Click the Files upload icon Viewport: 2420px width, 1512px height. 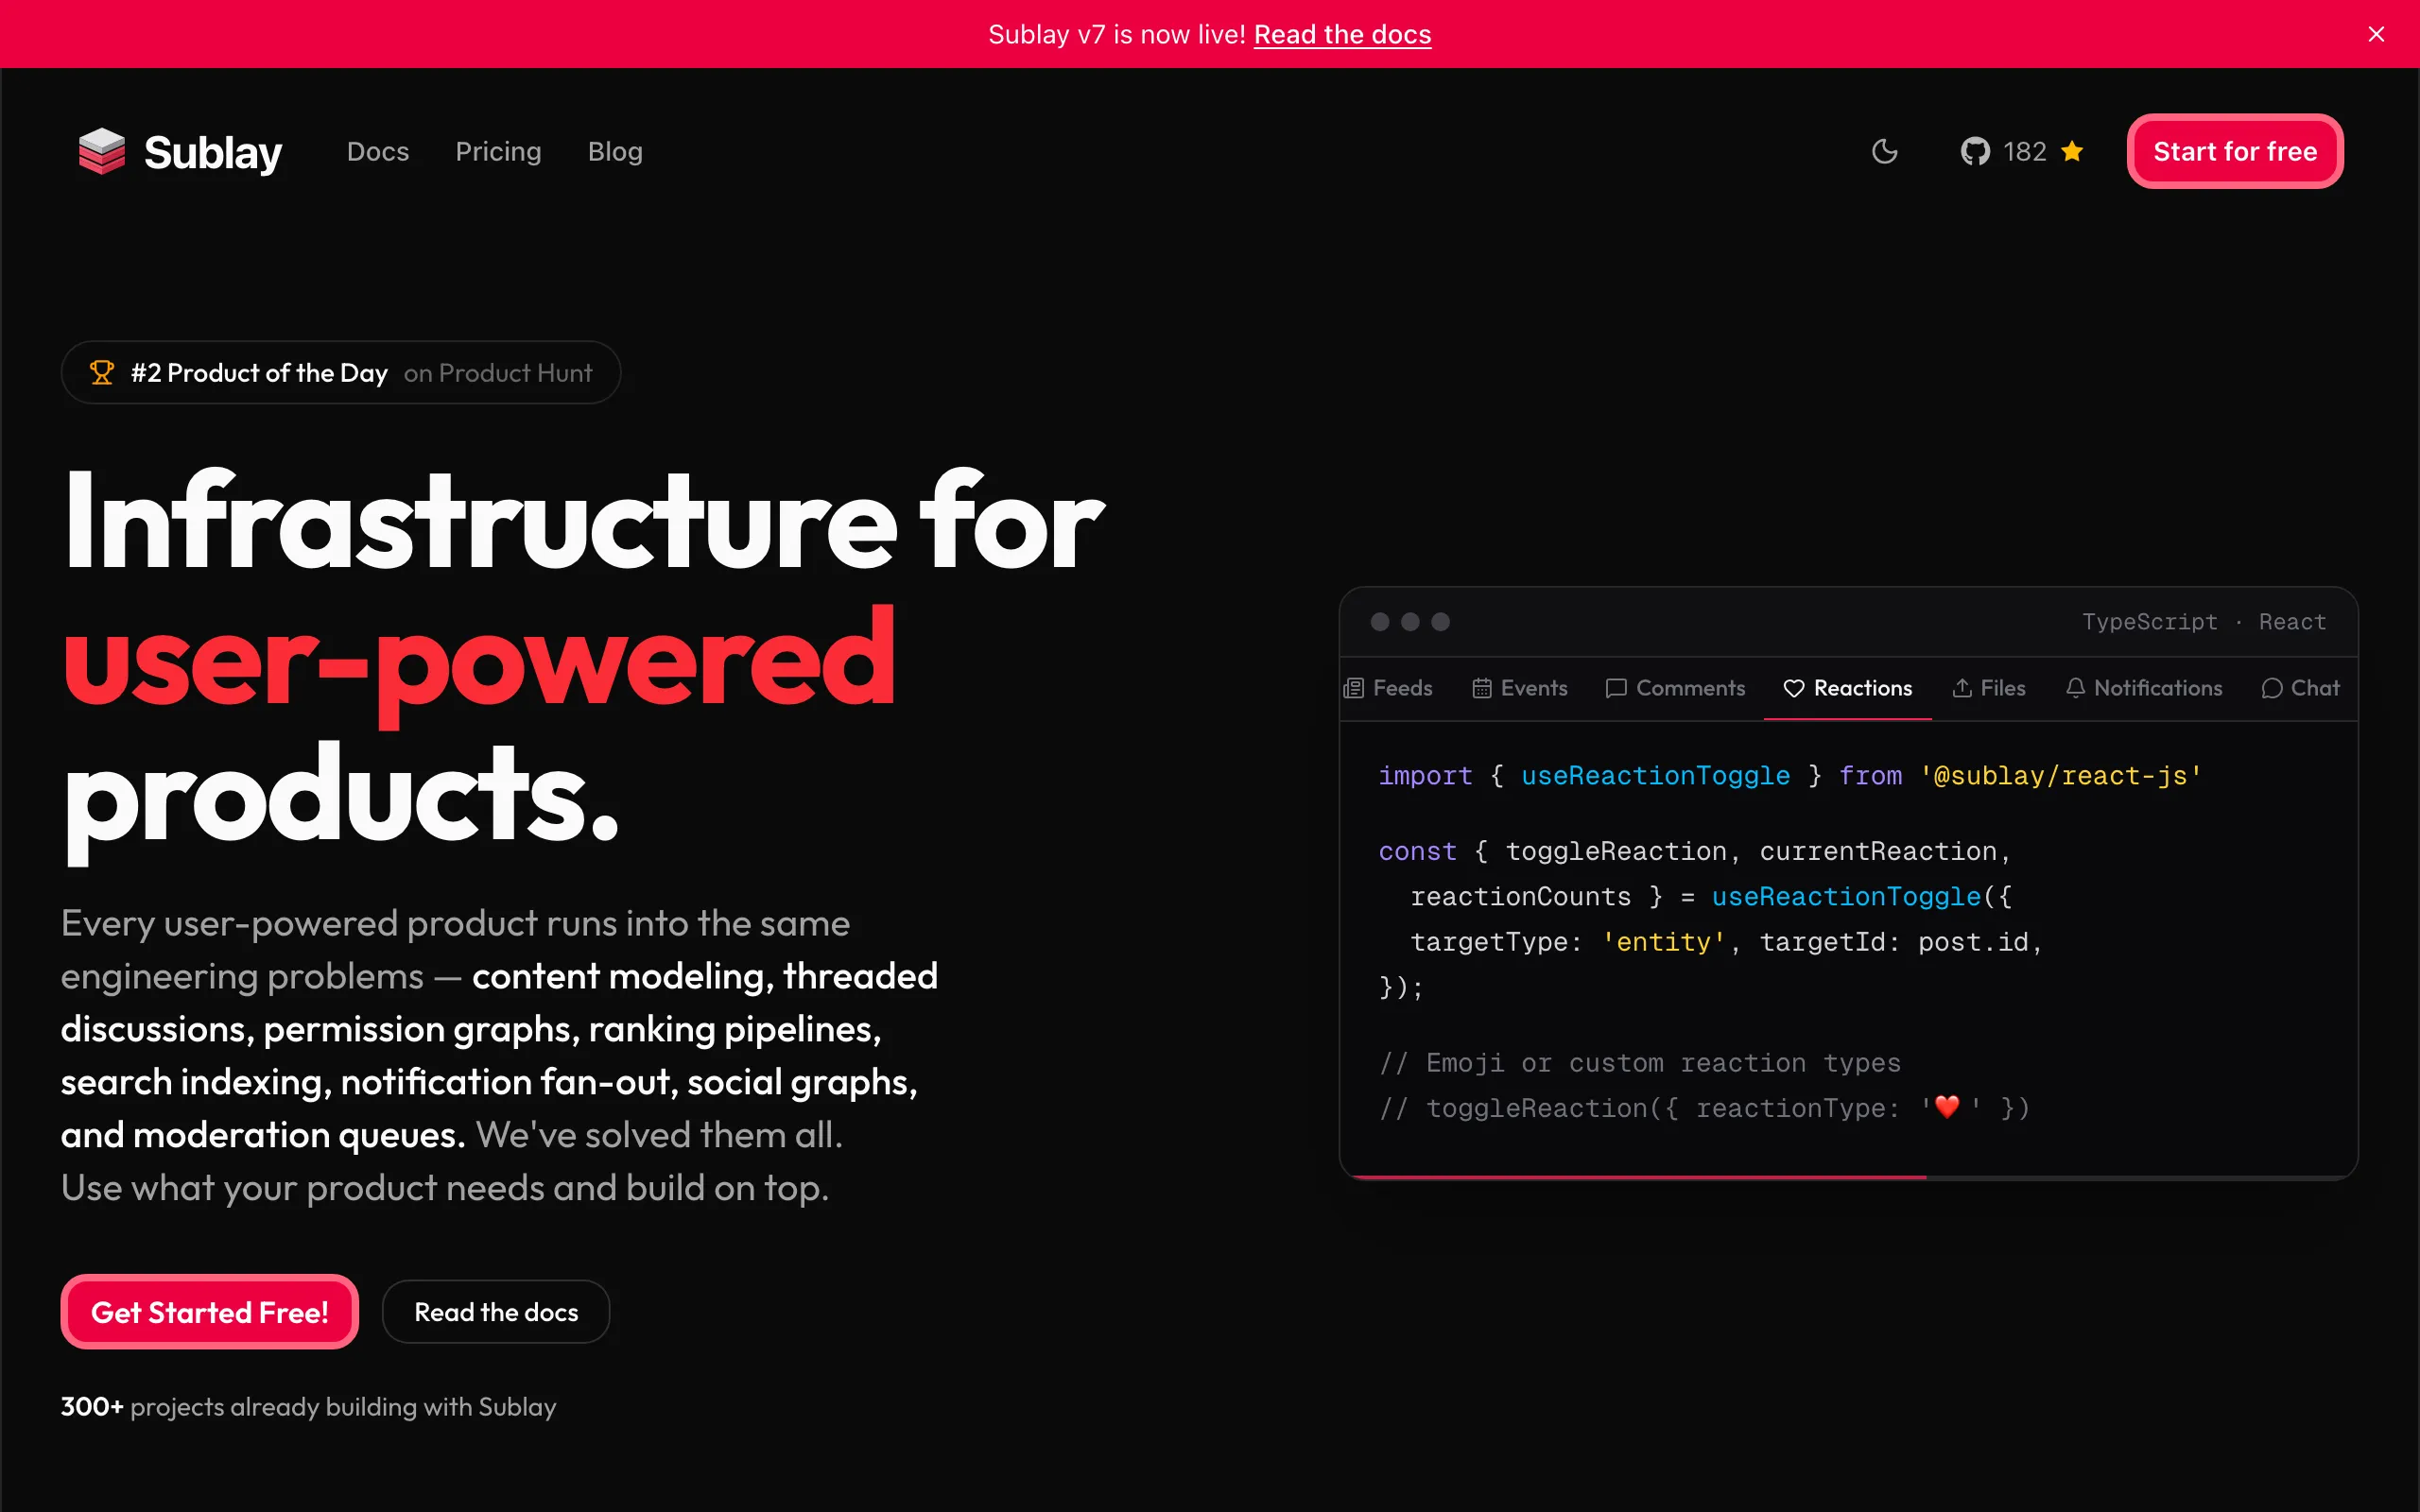[1962, 688]
